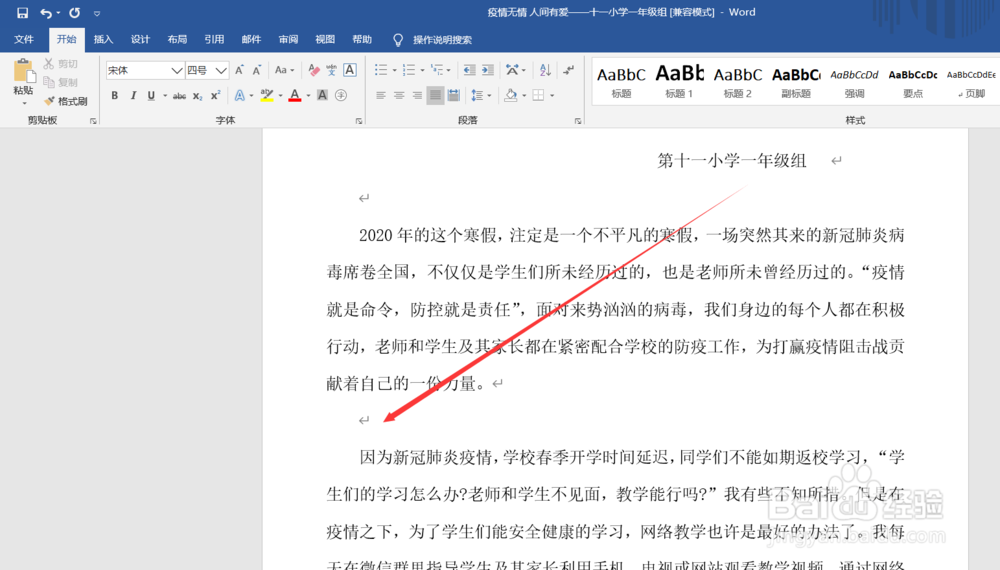The height and width of the screenshot is (570, 1000).
Task: Increase font size with grow font icon
Action: click(239, 70)
